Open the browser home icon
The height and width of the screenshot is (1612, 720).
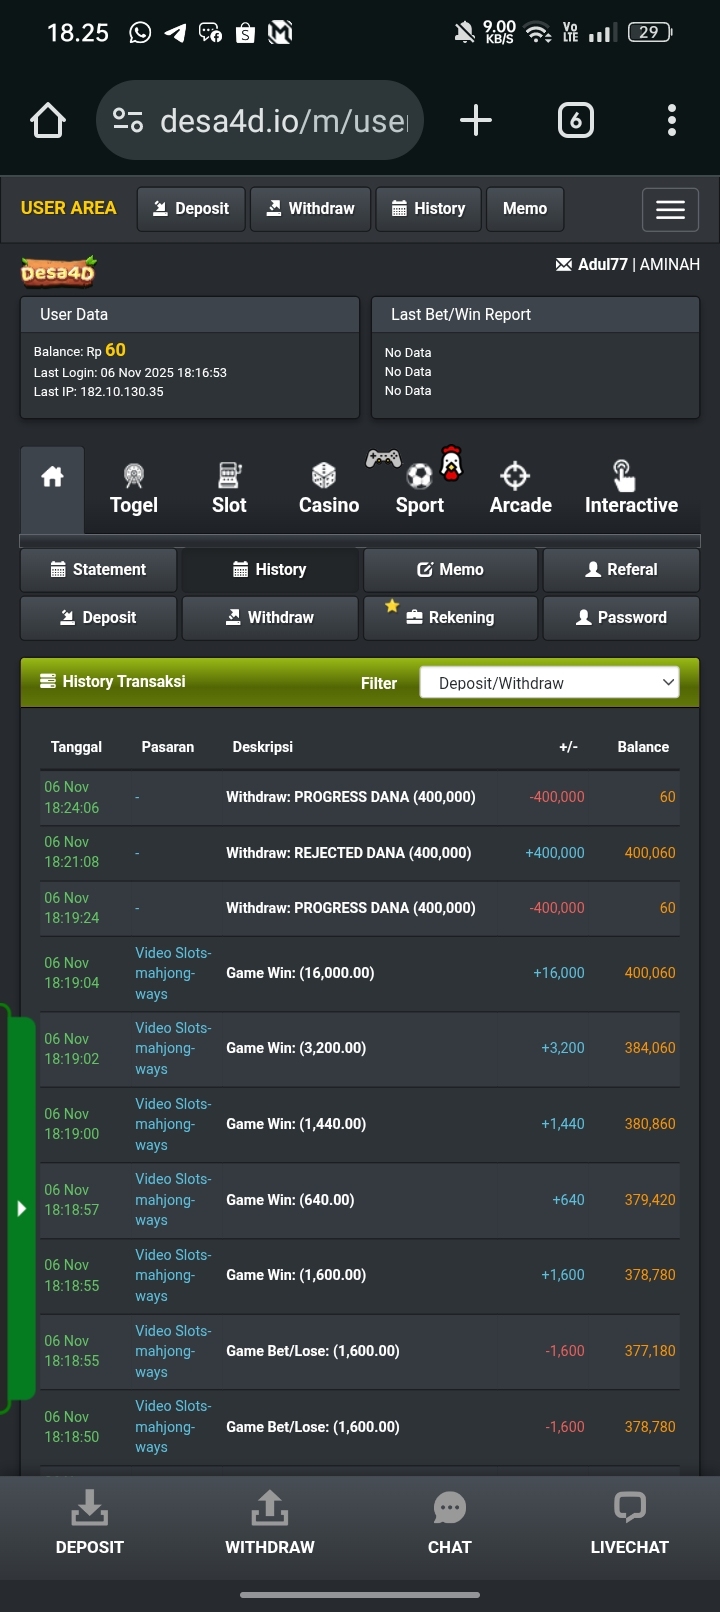pos(48,120)
